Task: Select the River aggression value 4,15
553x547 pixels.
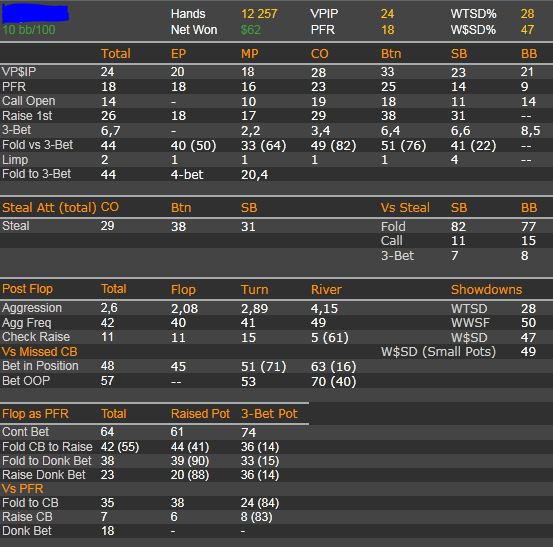Action: click(324, 309)
